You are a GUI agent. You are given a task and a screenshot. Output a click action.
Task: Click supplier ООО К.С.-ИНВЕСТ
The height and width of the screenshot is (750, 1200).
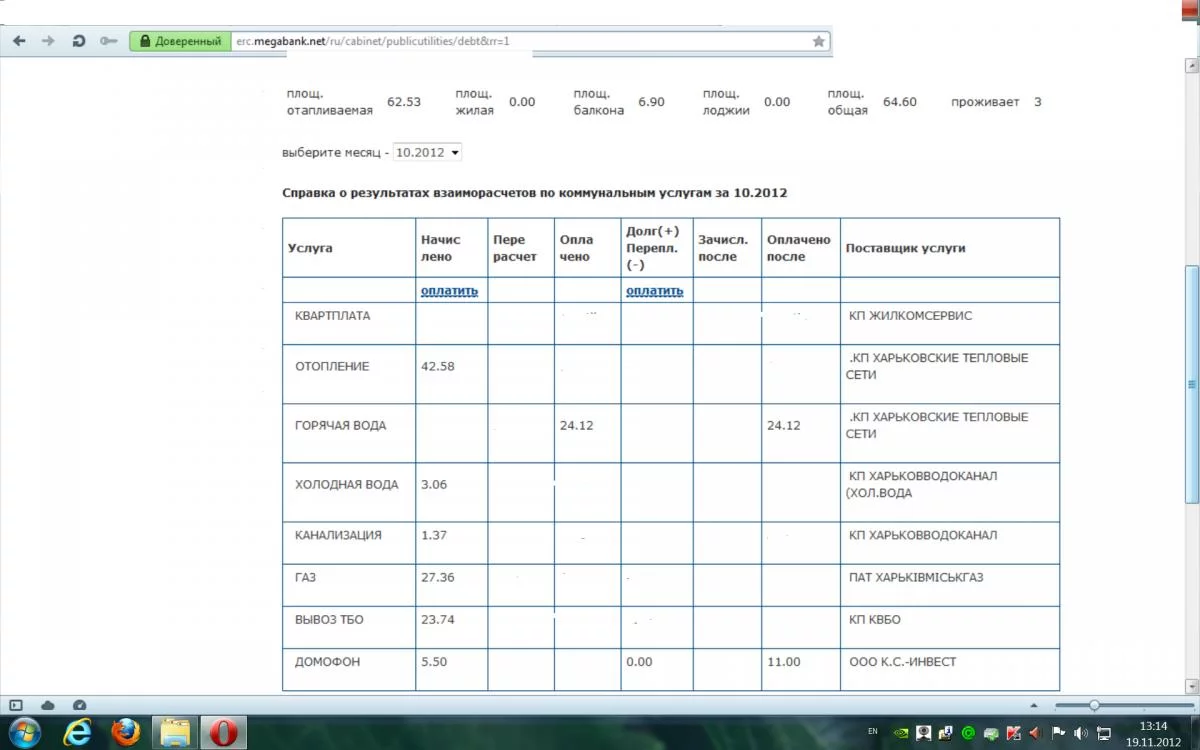902,662
